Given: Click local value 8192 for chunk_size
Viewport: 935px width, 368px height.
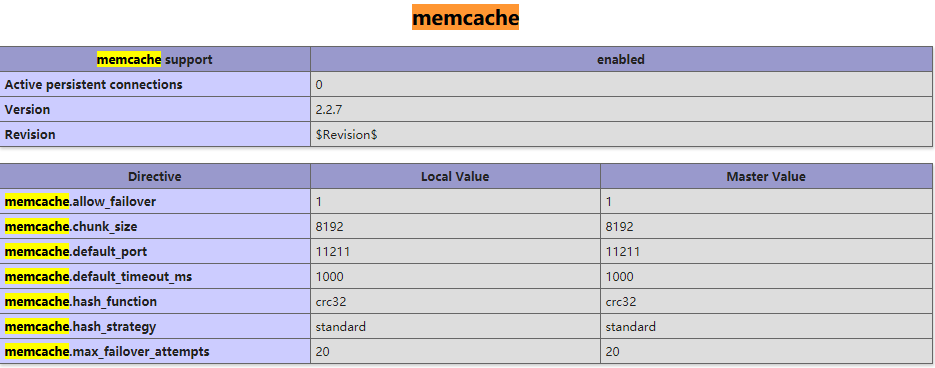Looking at the screenshot, I should coord(330,227).
